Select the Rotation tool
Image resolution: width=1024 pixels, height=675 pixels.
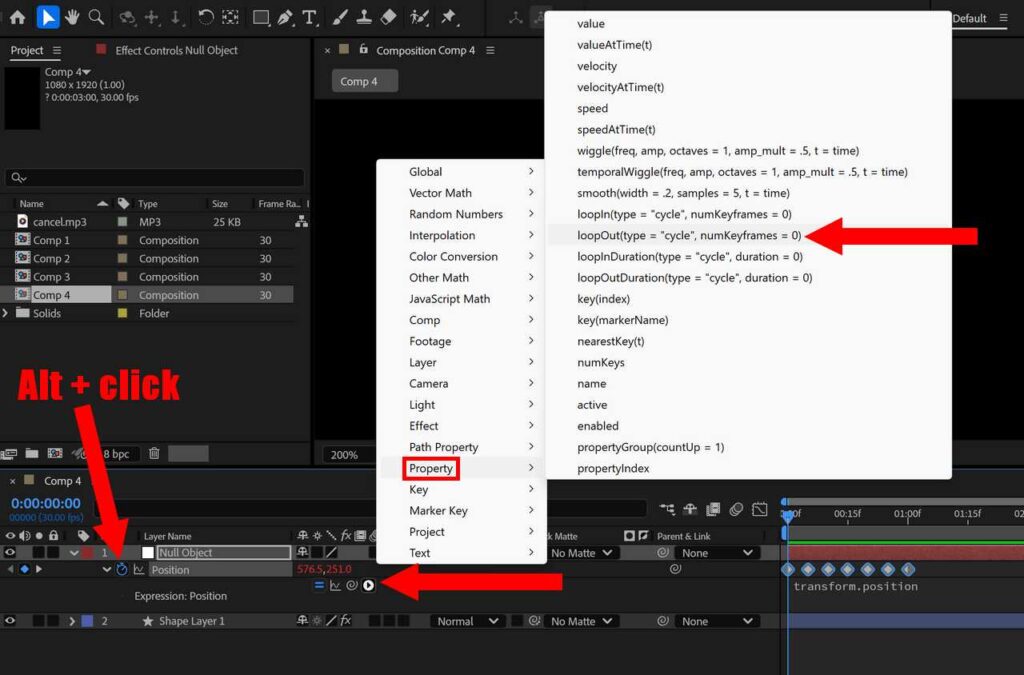[x=205, y=18]
